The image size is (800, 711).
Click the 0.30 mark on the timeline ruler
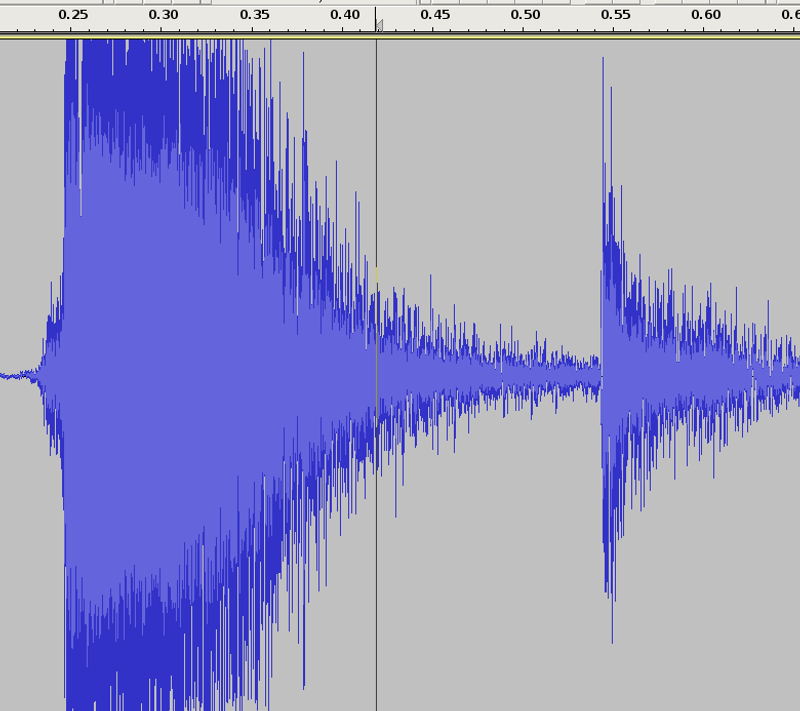tap(163, 16)
